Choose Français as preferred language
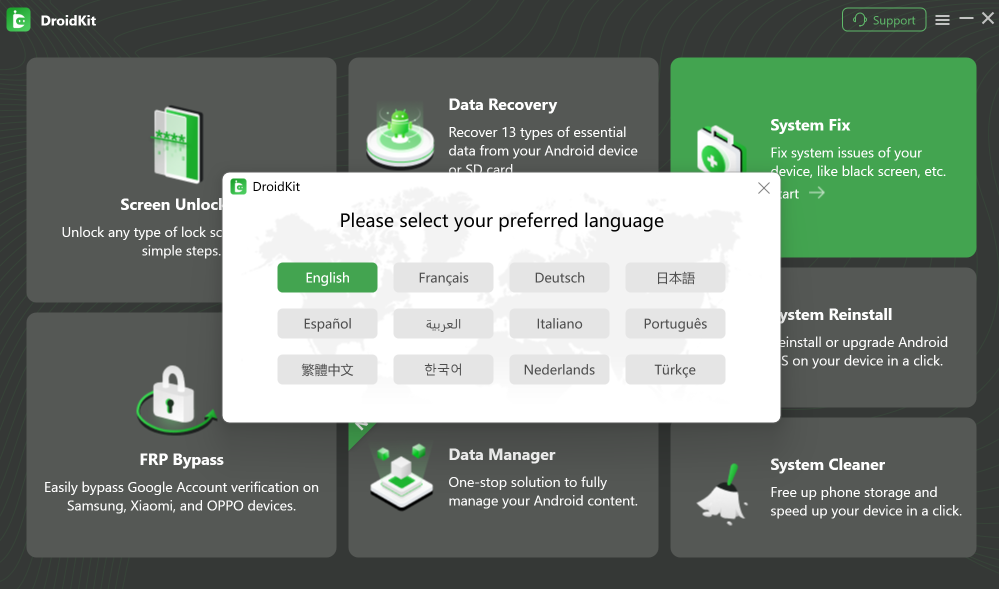Viewport: 999px width, 589px height. tap(443, 277)
